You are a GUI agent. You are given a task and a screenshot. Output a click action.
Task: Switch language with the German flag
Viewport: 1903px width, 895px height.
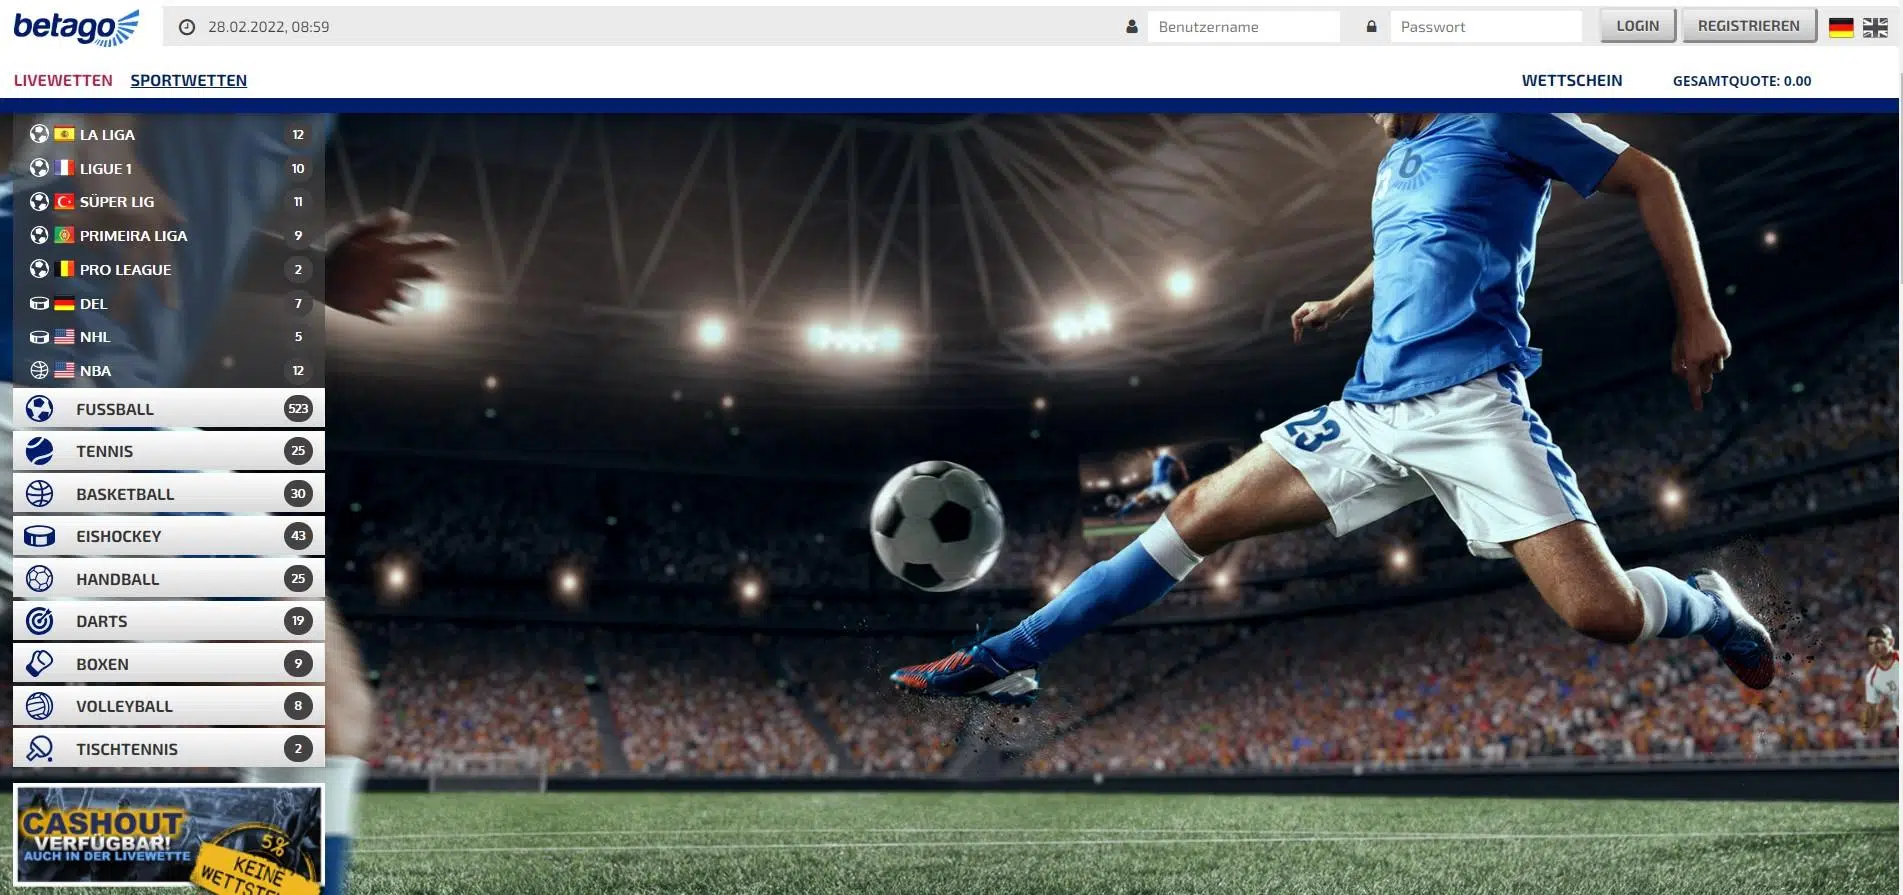pos(1841,28)
